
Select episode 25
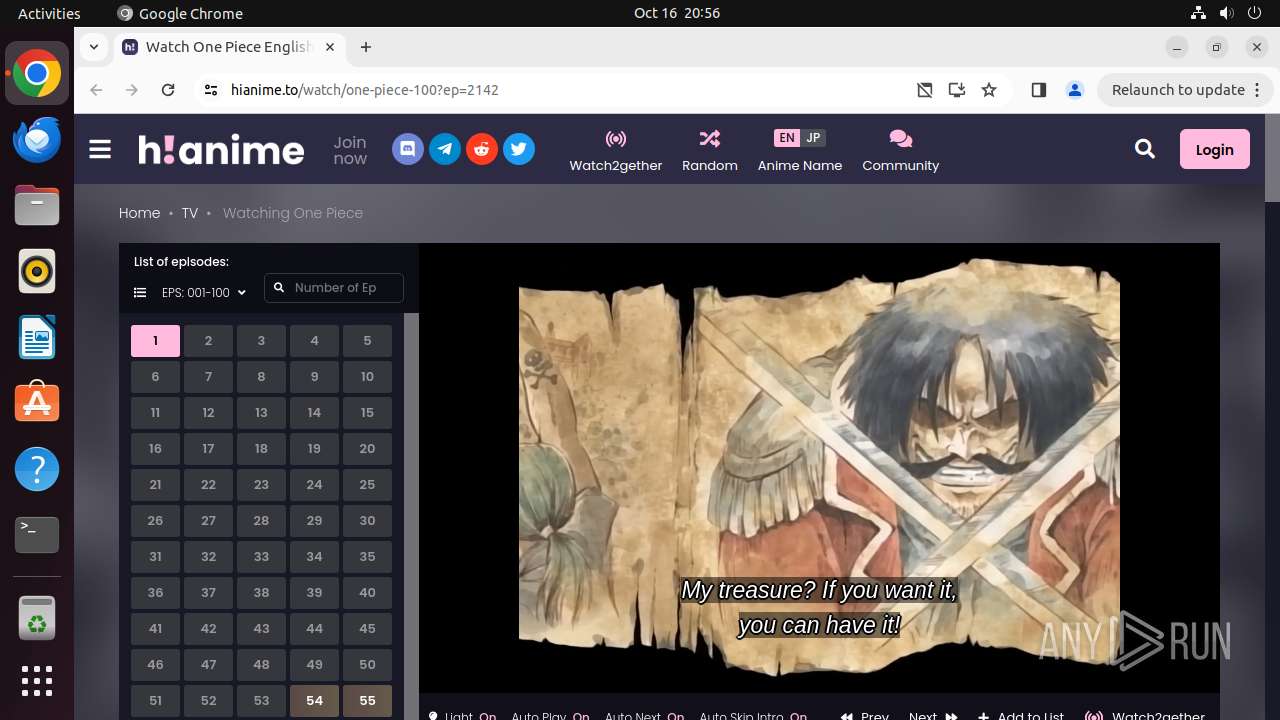[367, 485]
